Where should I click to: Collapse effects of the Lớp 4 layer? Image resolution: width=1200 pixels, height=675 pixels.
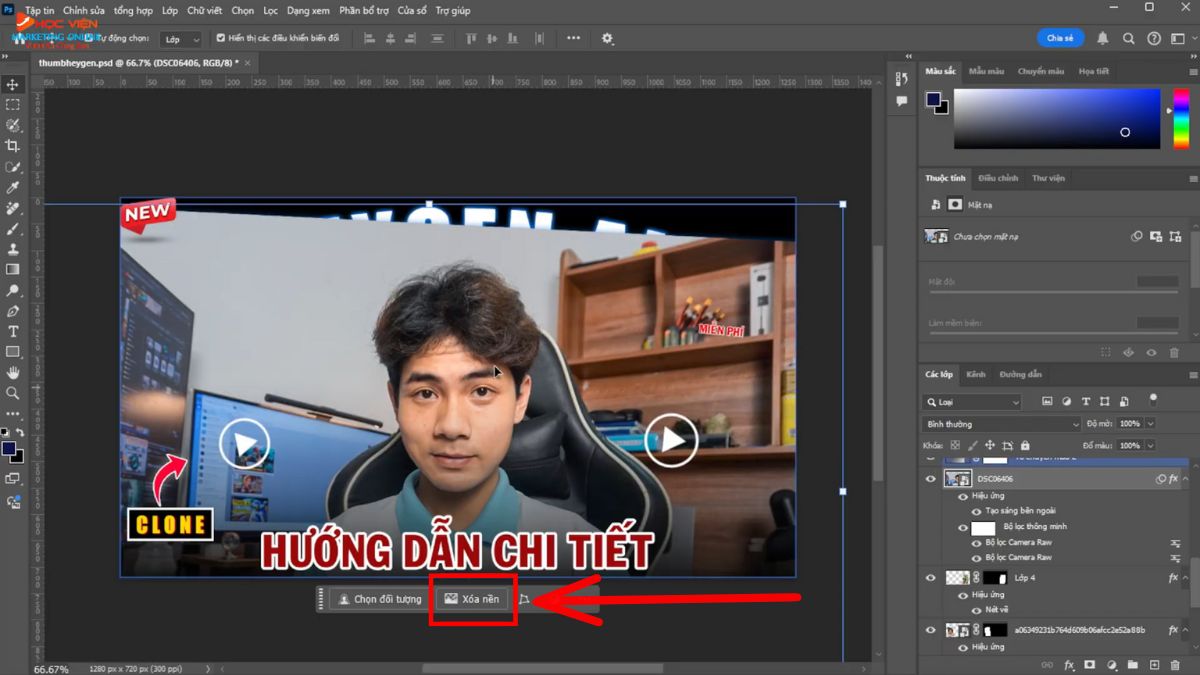[x=1187, y=578]
